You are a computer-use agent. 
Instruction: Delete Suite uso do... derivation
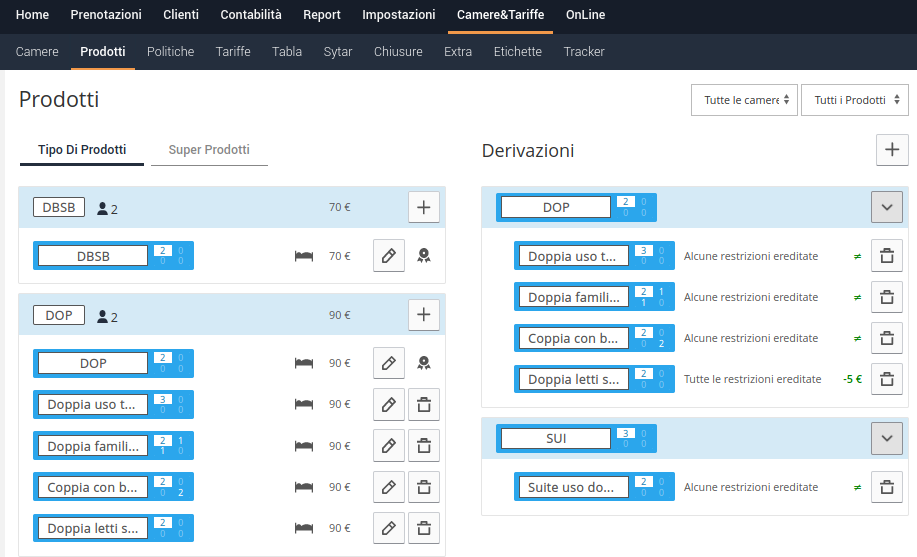coord(887,487)
